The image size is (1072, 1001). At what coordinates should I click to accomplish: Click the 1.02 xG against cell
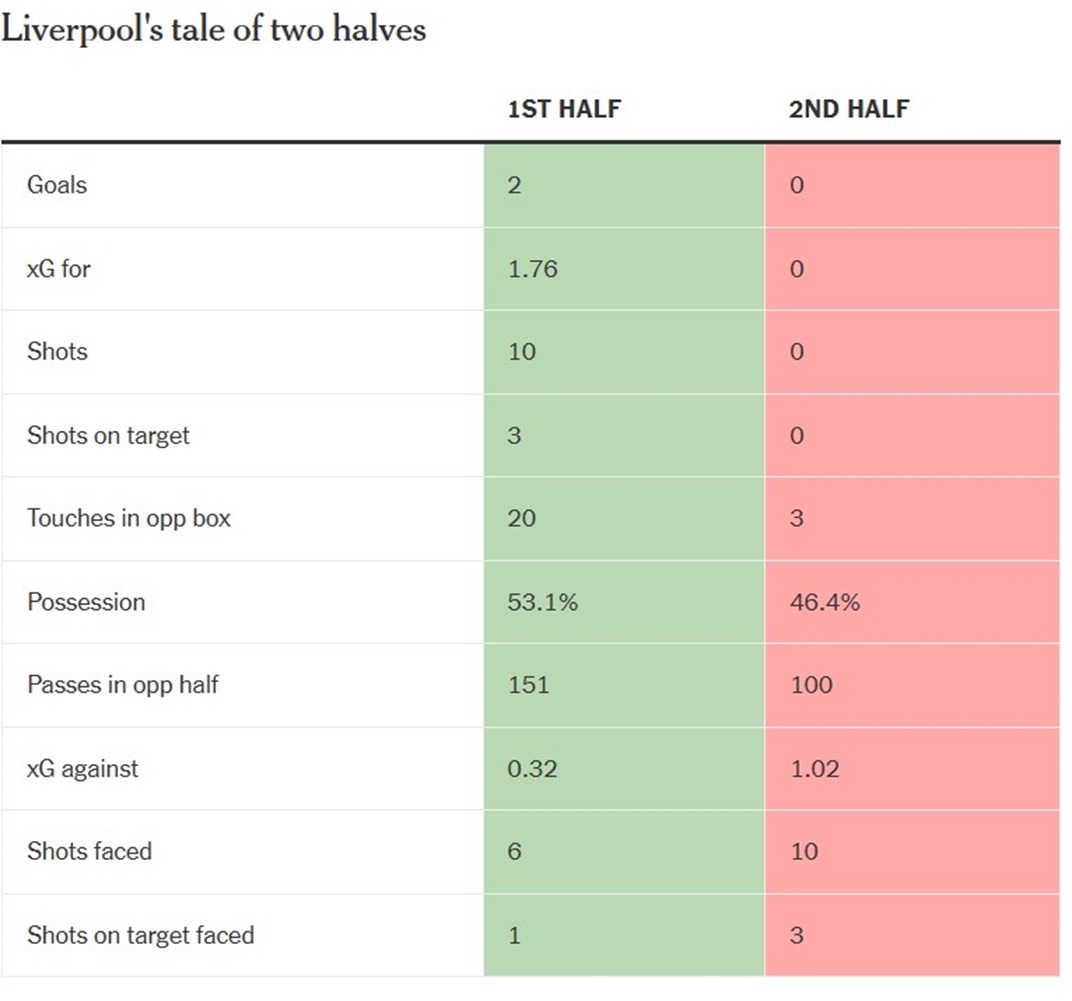click(814, 769)
